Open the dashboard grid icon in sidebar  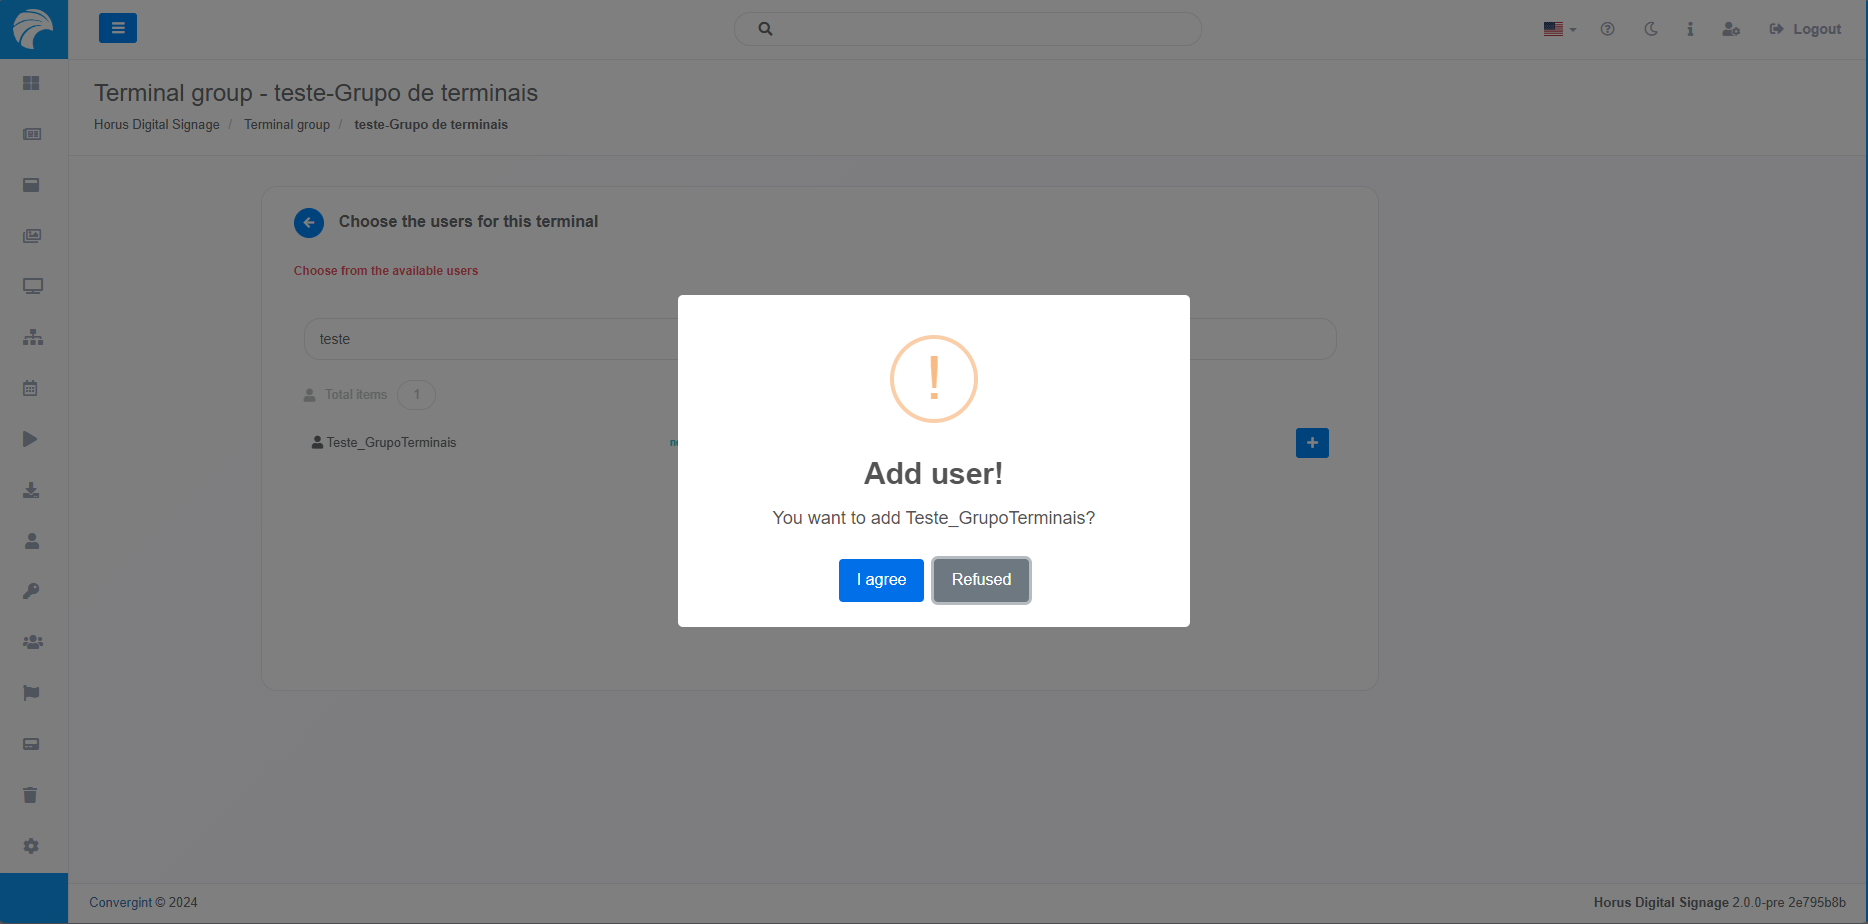(x=32, y=83)
